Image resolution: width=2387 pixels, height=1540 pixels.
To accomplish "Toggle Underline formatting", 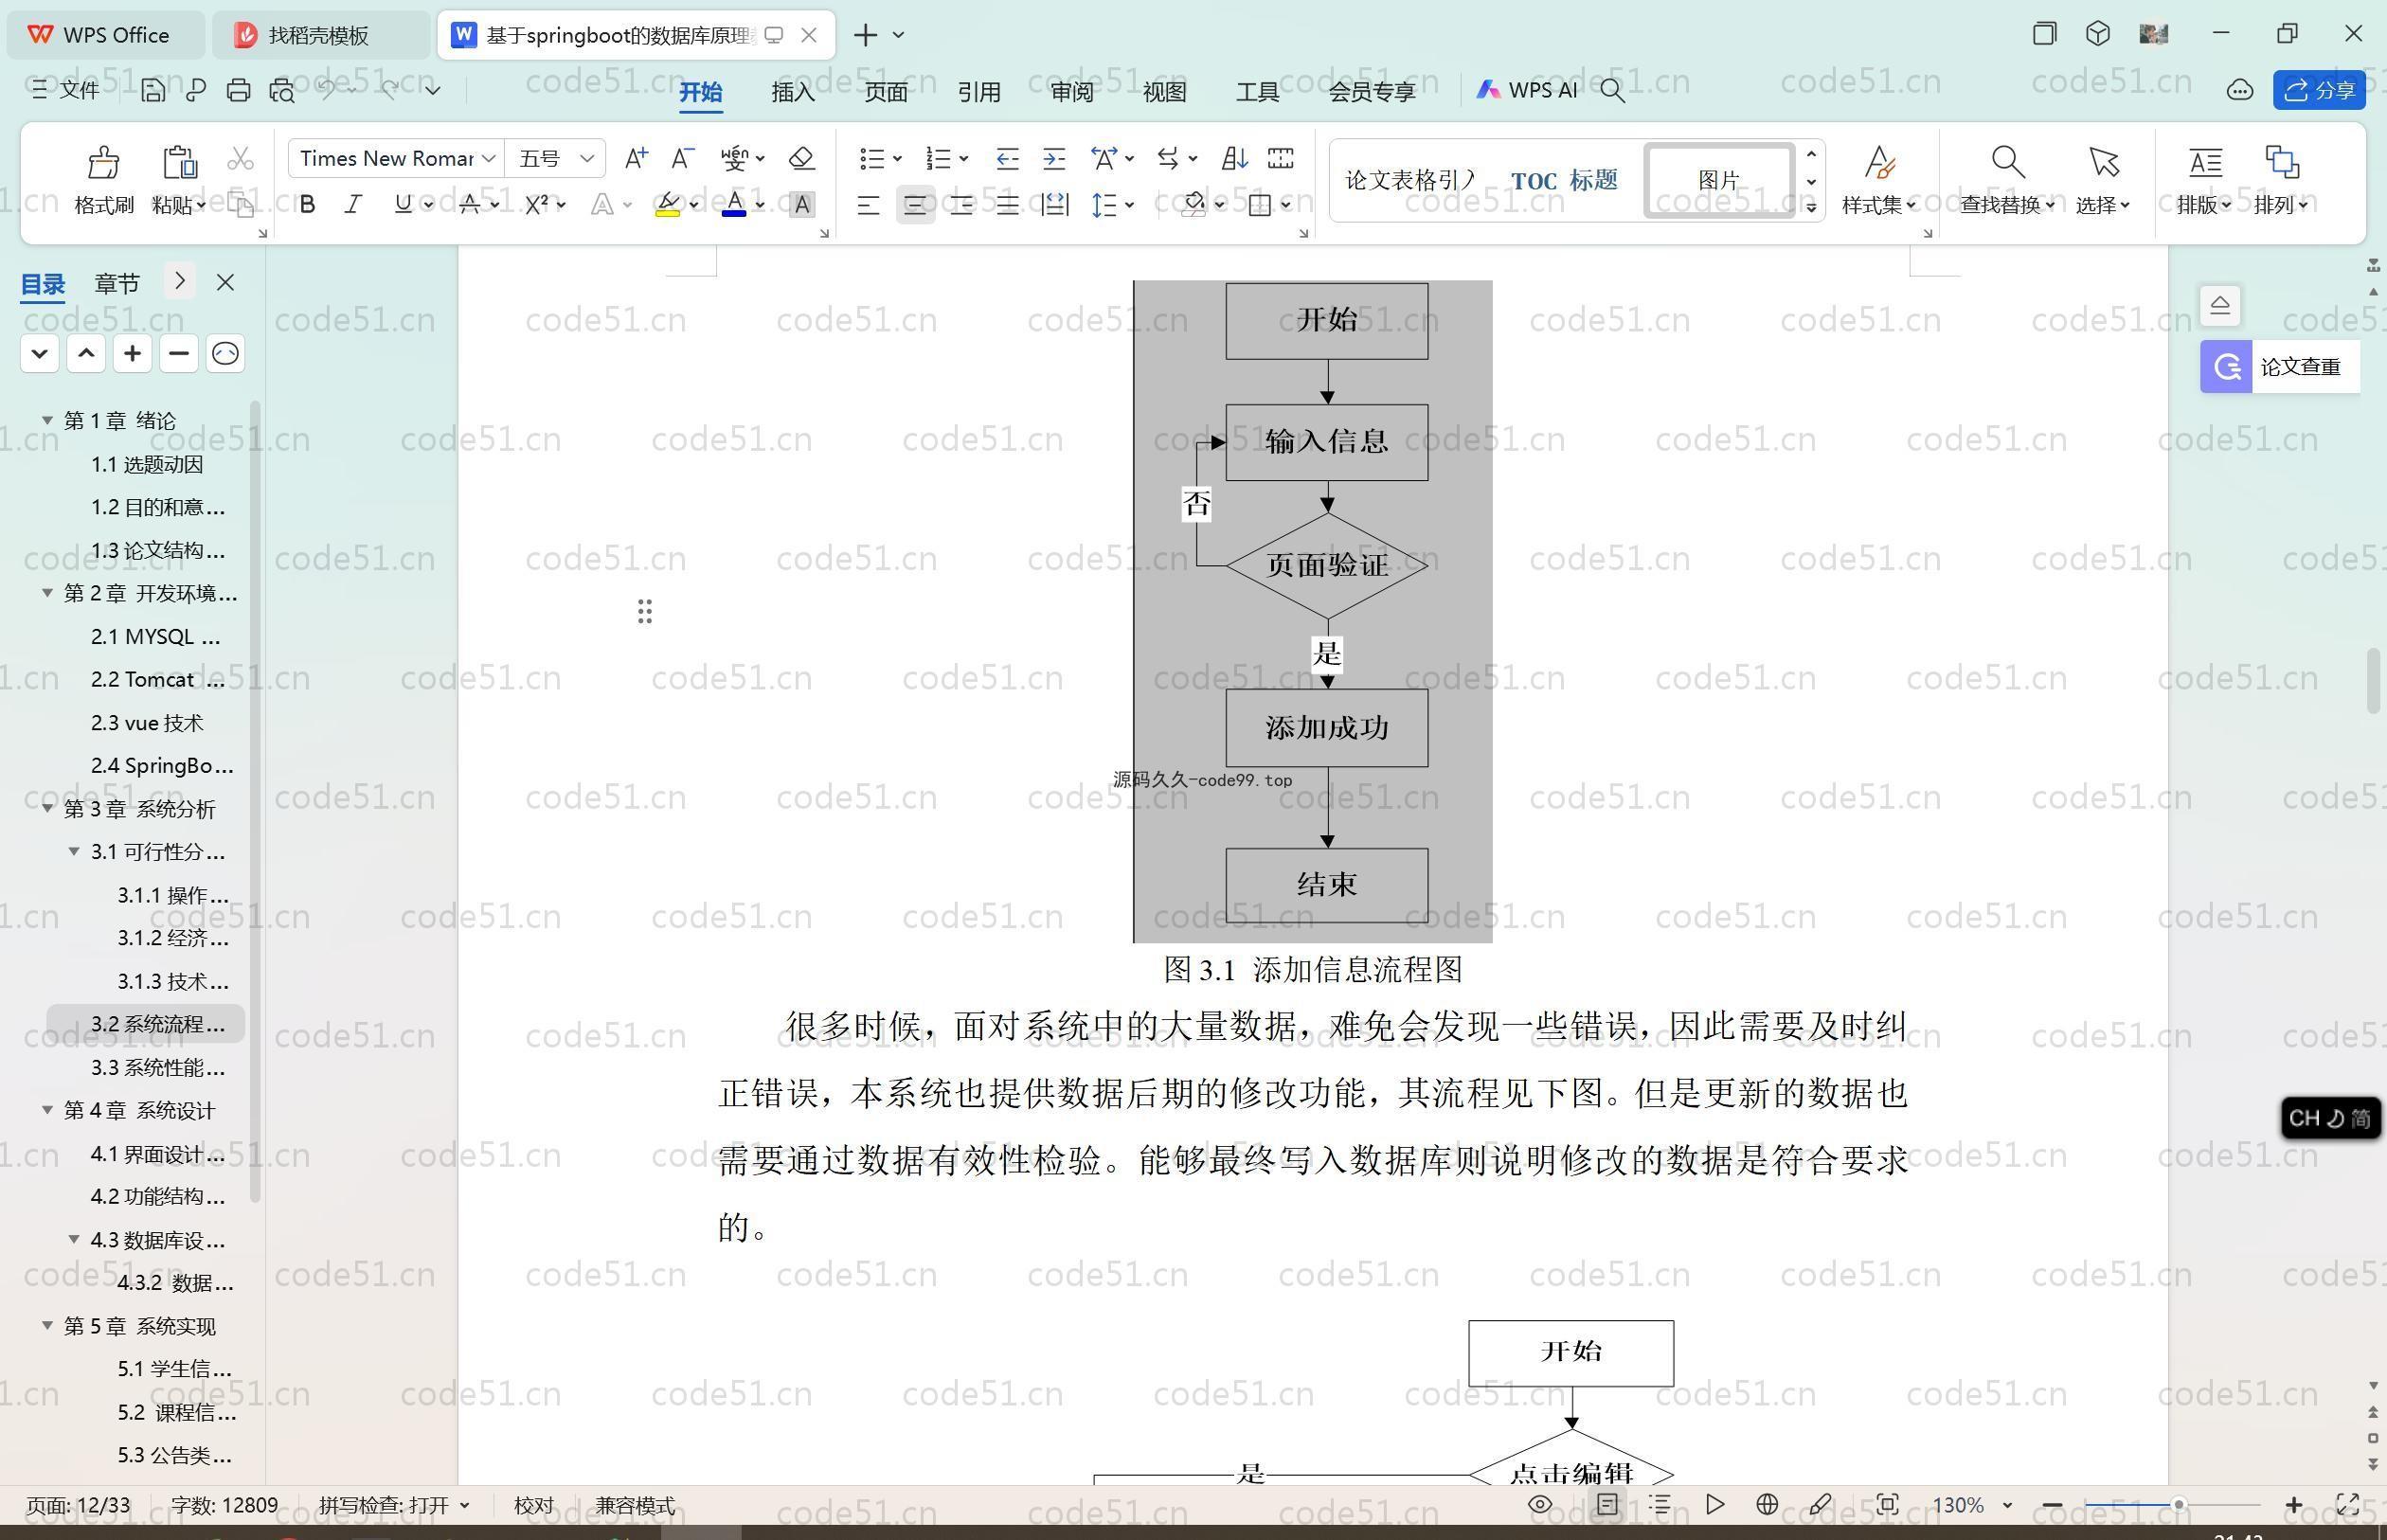I will point(403,204).
